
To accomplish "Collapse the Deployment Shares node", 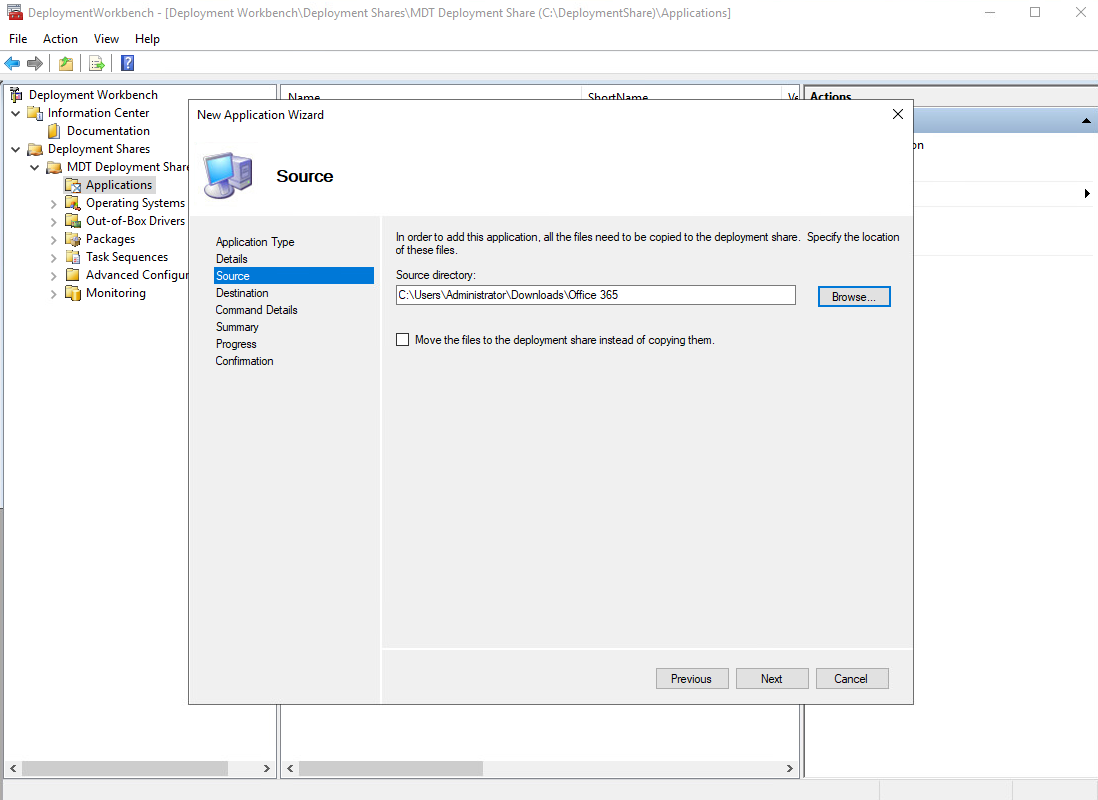I will click(x=15, y=149).
